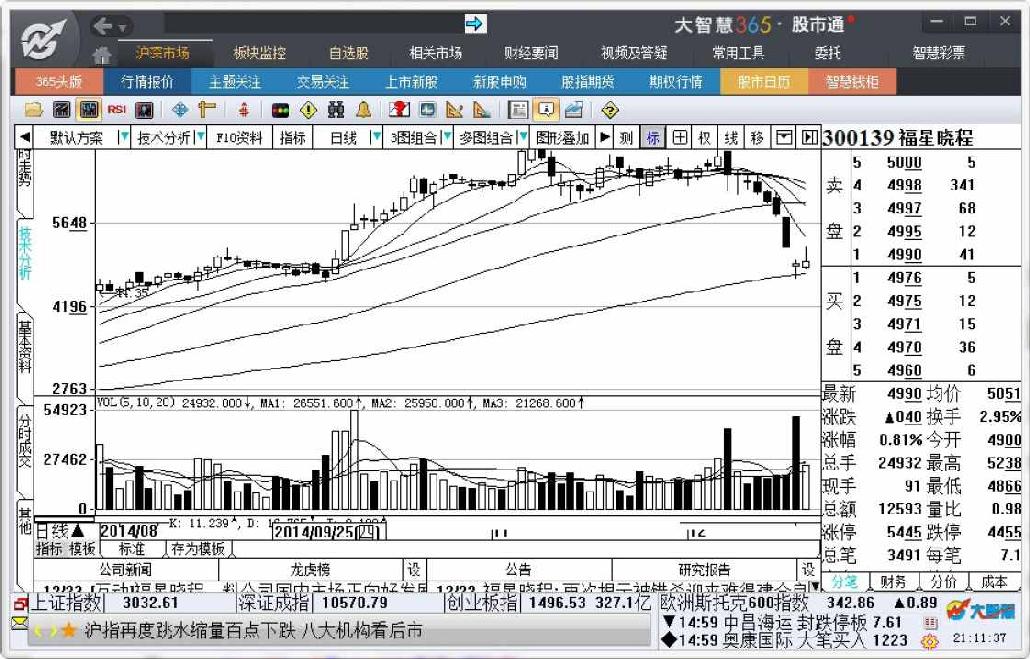
Task: Click the first triangle ruler drawing icon
Action: point(454,110)
